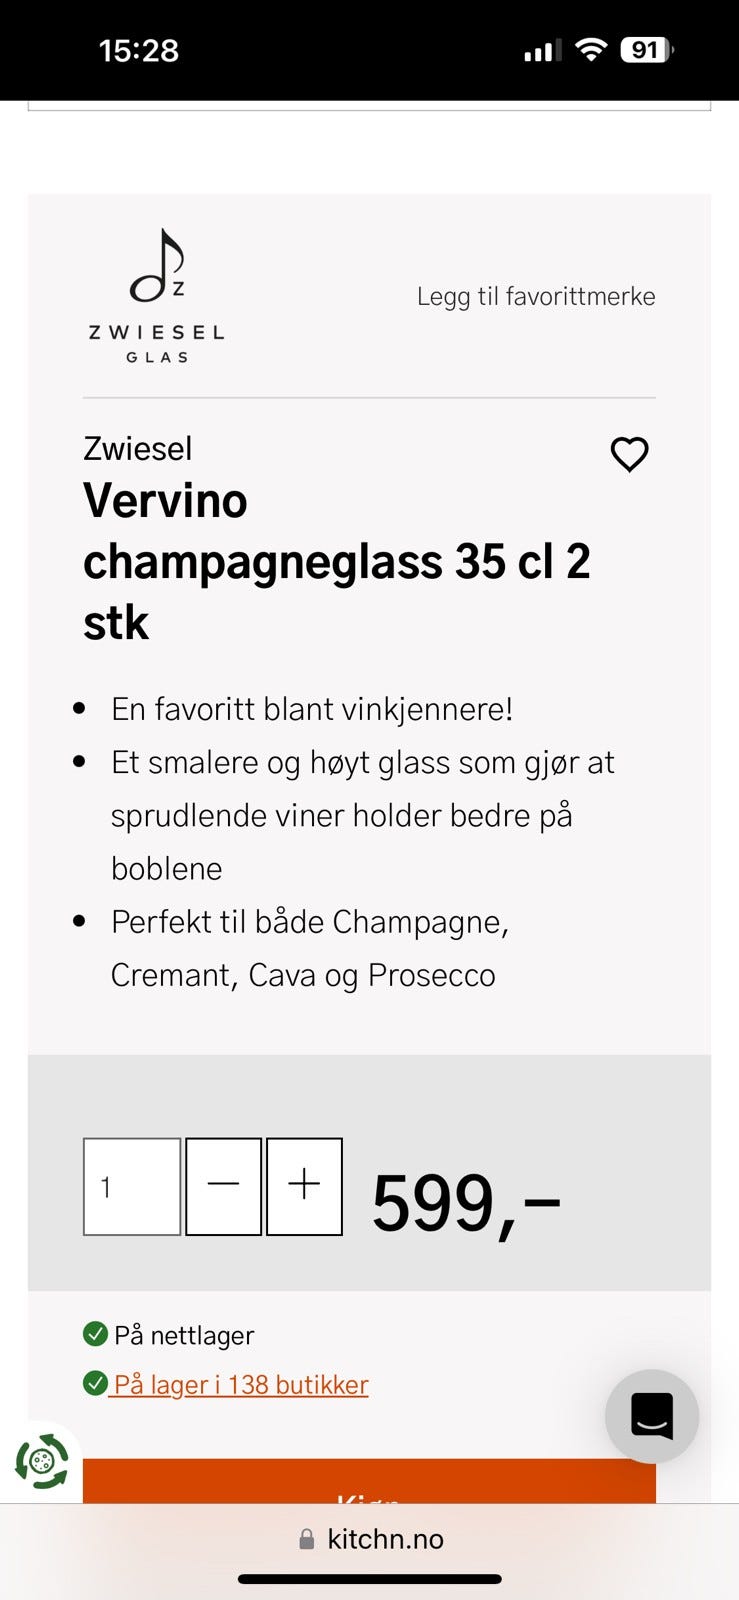Focus the quantity input field
Viewport: 739px width, 1600px height.
pos(132,1186)
